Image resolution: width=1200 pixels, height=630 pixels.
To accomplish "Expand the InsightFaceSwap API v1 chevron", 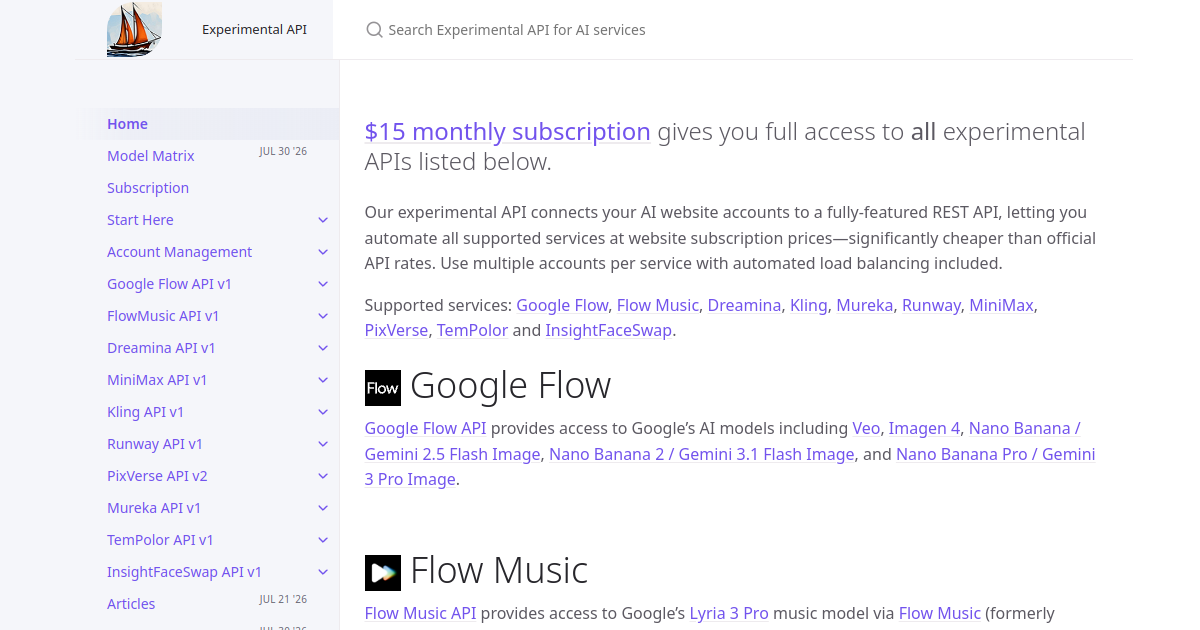I will 323,572.
